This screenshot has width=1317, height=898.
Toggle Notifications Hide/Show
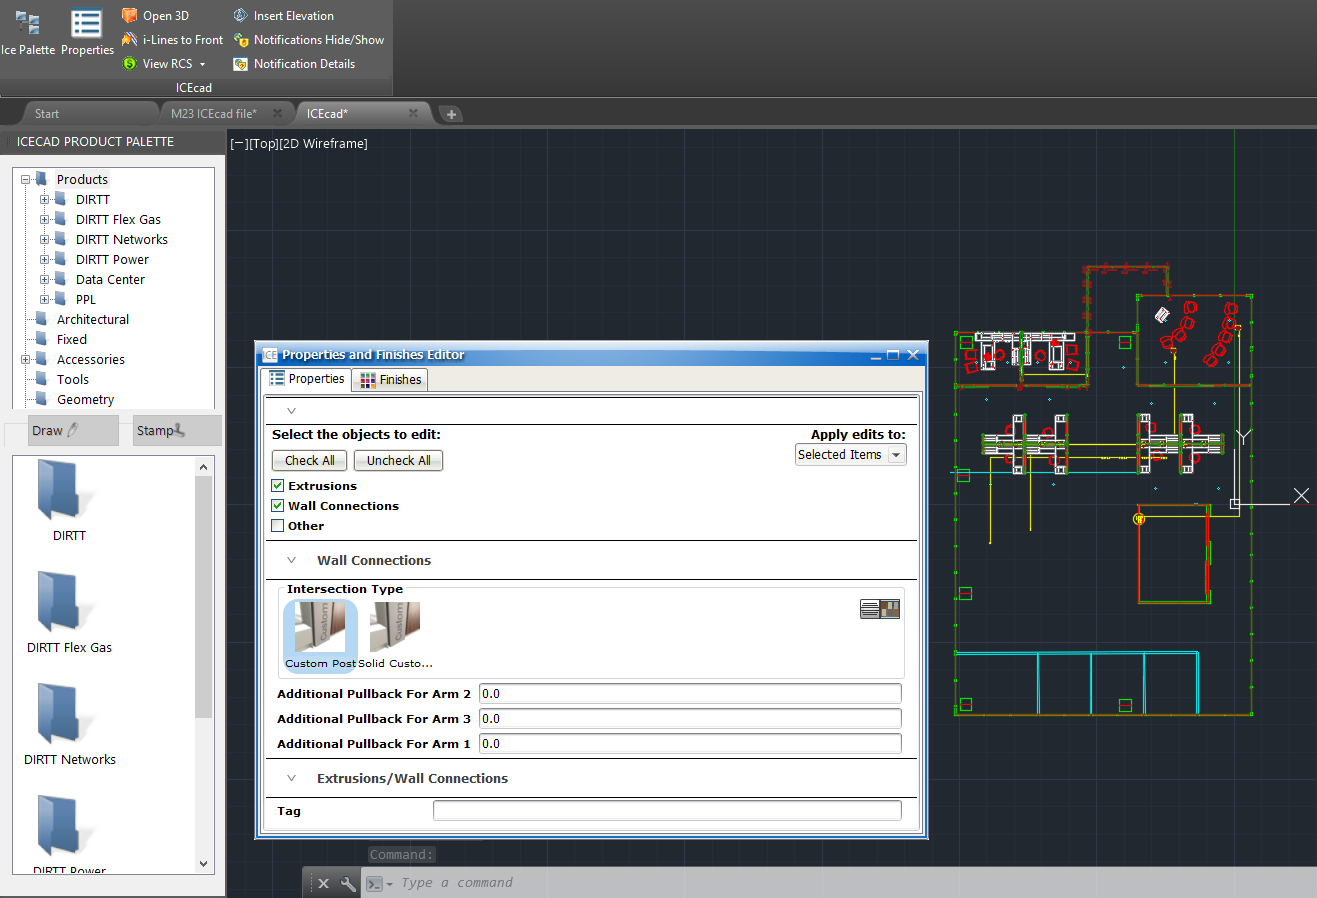pyautogui.click(x=309, y=40)
